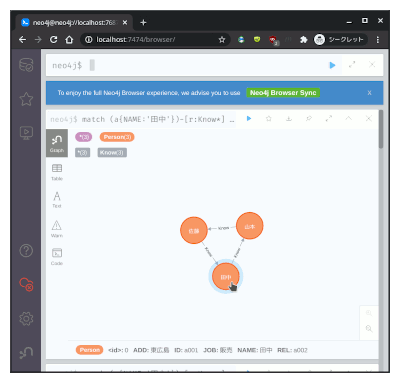Go forward in the browser

tap(38, 40)
